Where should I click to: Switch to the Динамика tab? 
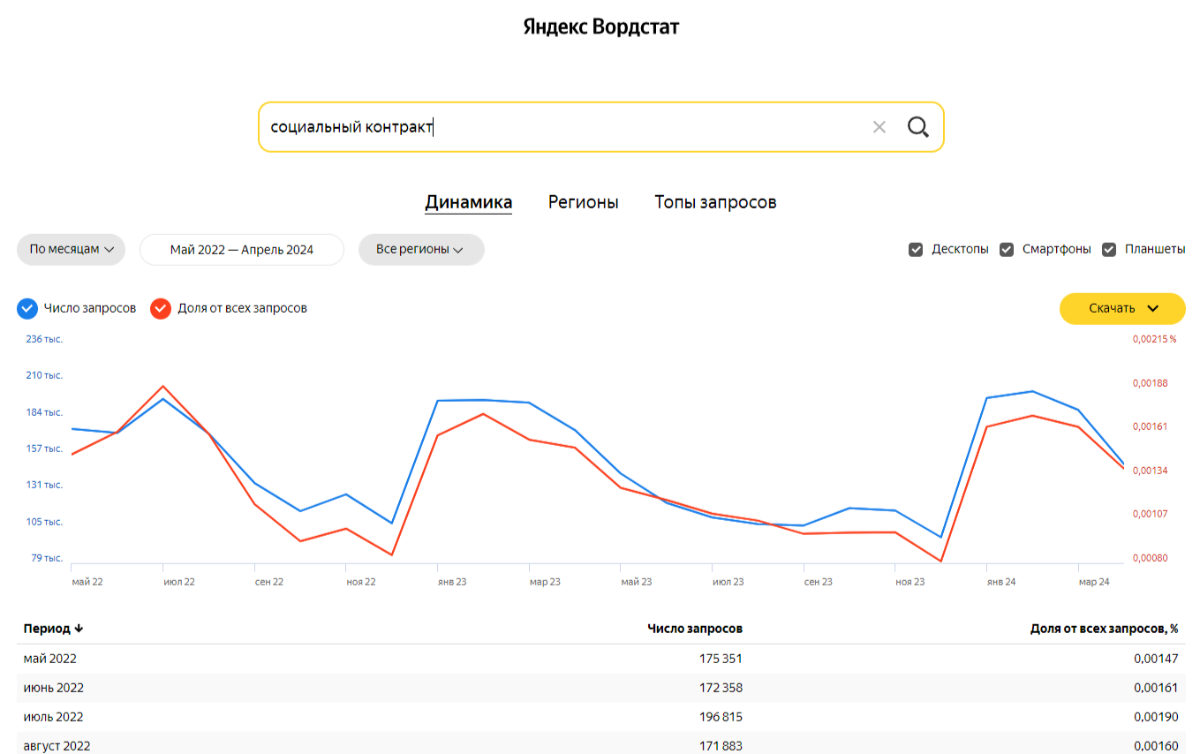(468, 202)
